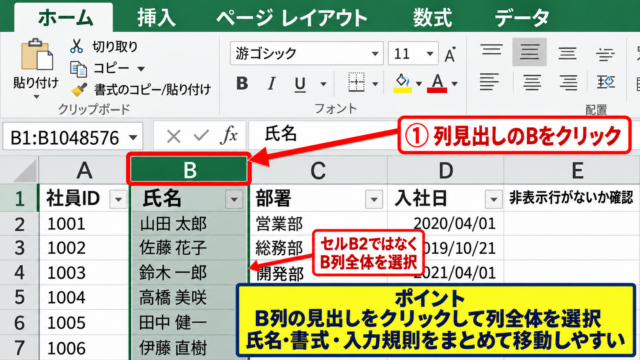Open the font color dropdown arrow
The width and height of the screenshot is (640, 360).
pos(454,84)
